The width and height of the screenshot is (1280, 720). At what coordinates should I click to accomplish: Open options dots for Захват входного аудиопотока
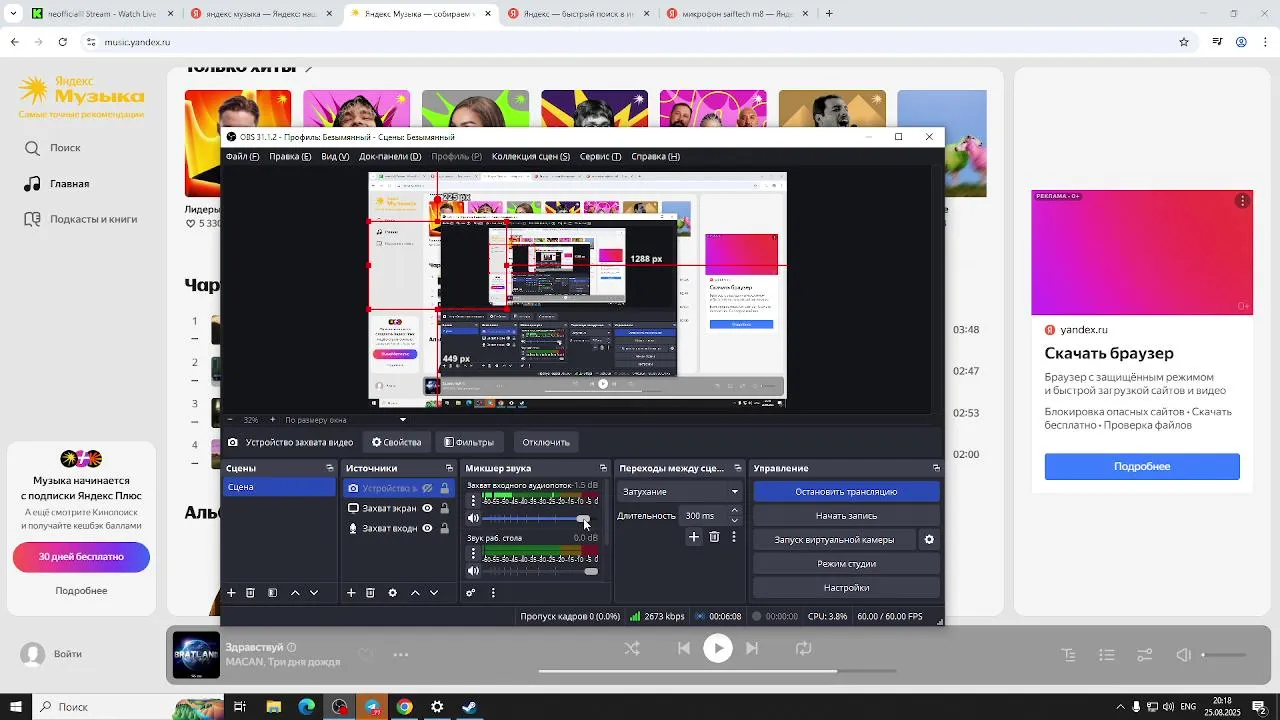(x=473, y=499)
